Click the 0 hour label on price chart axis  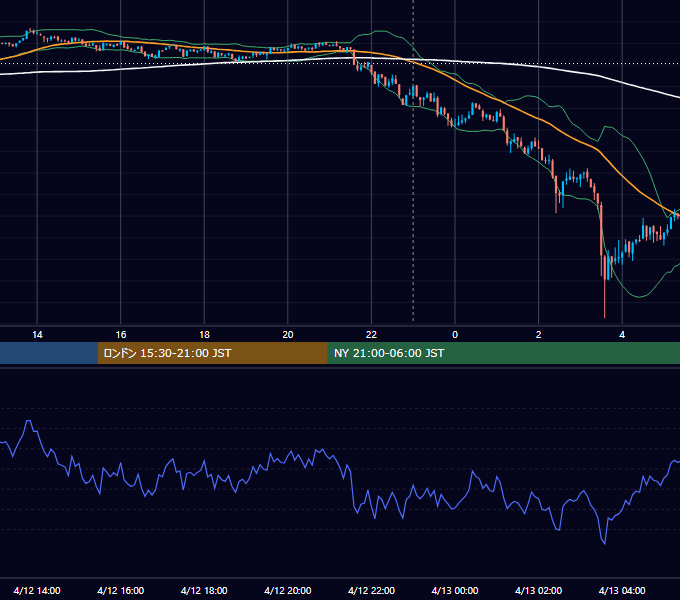[455, 335]
